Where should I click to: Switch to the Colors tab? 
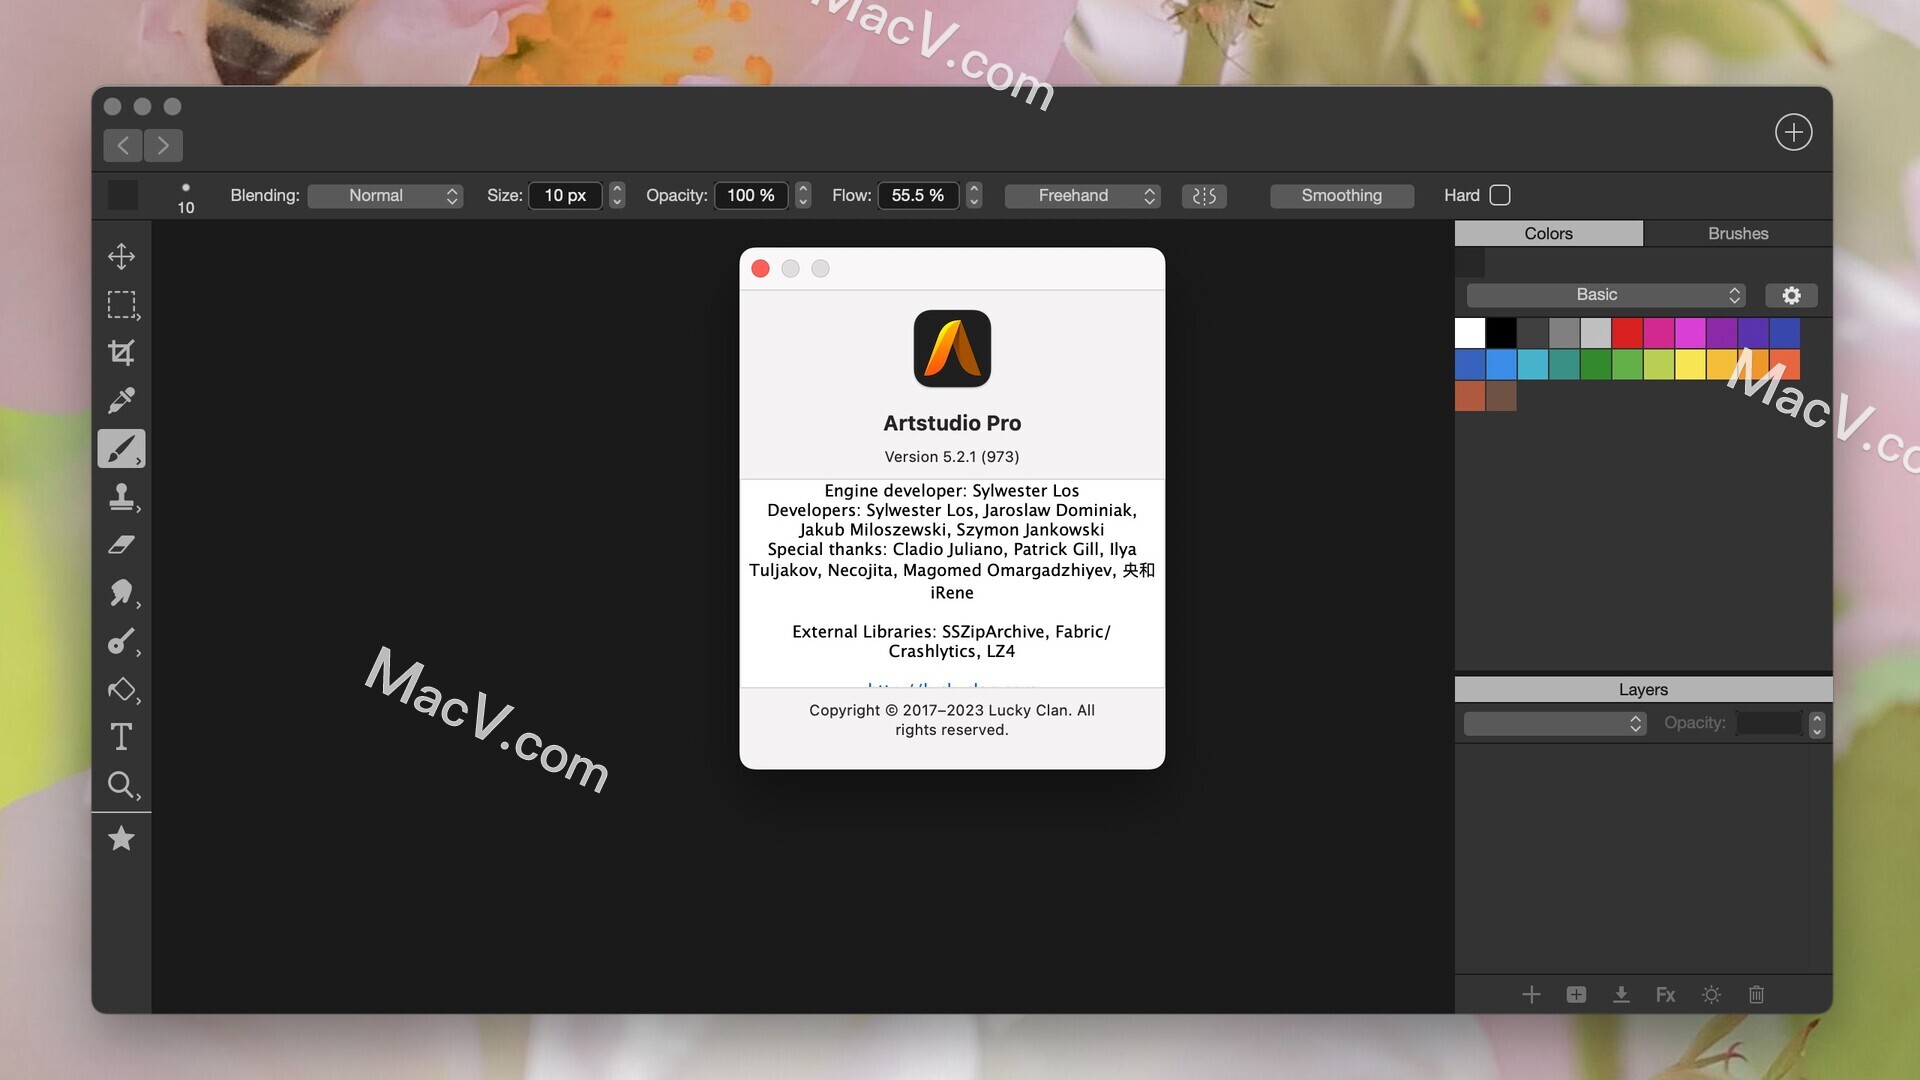point(1548,233)
